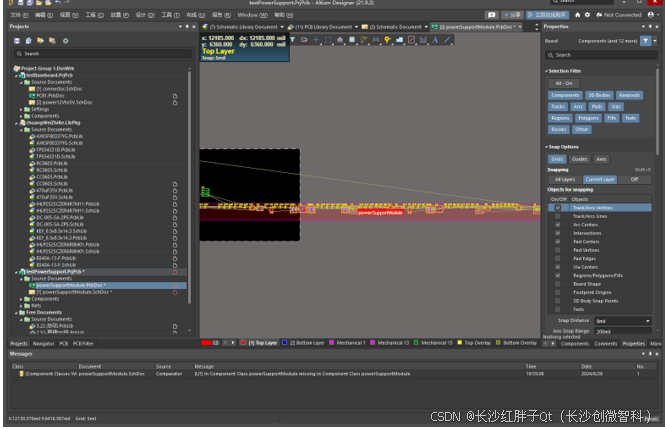Image resolution: width=665 pixels, height=431 pixels.
Task: Open Projects panel settings gear icon
Action: pyautogui.click(x=64, y=40)
